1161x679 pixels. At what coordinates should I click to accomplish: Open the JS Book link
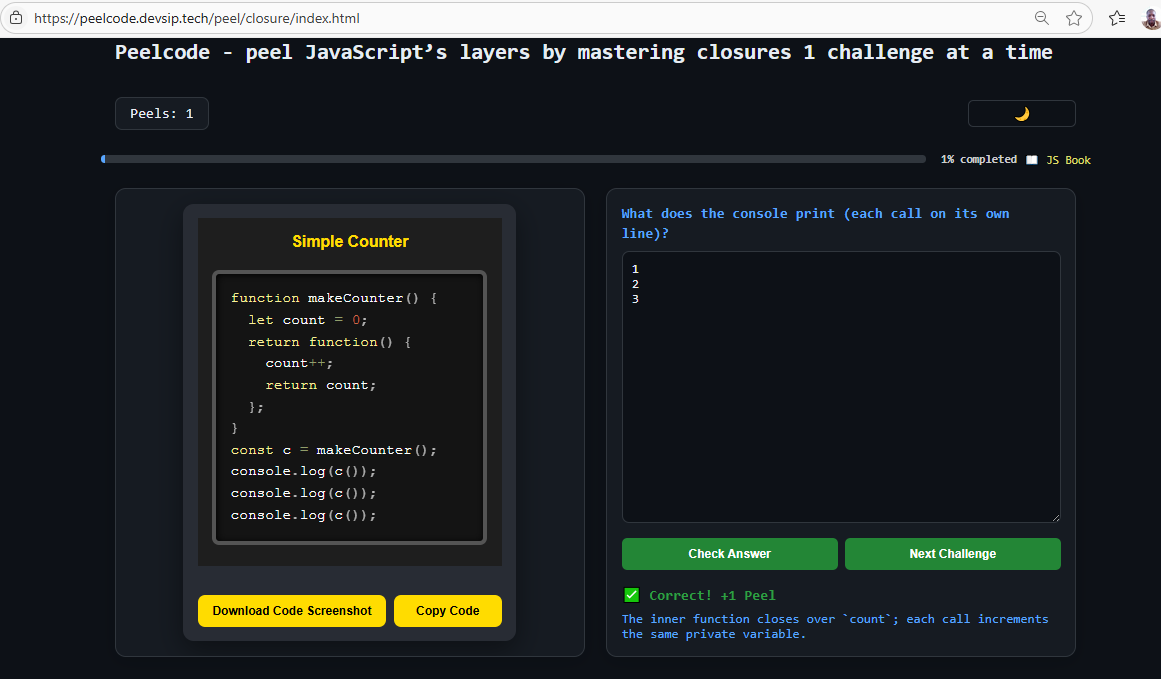1068,159
